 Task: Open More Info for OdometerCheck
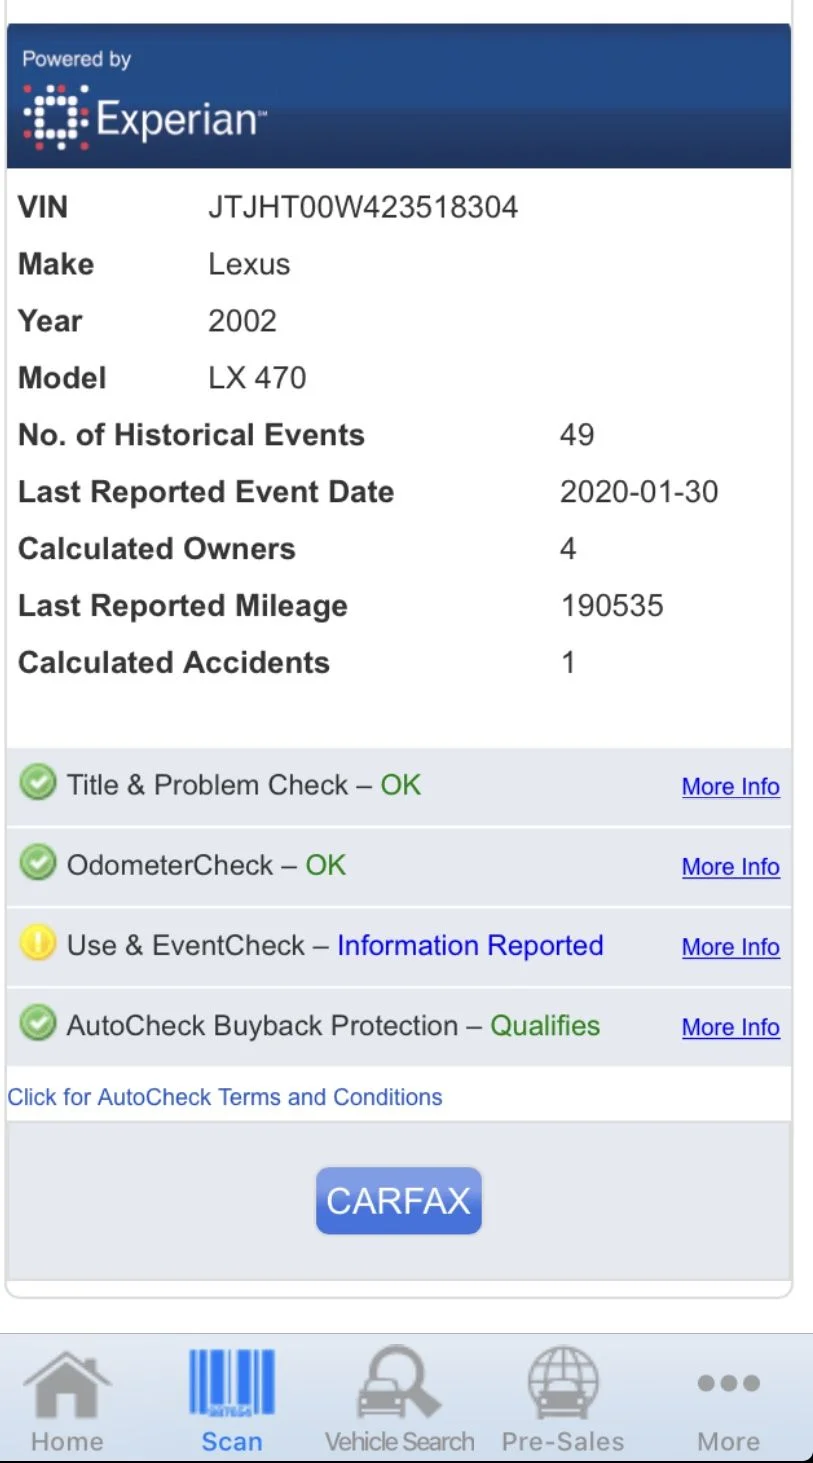731,867
